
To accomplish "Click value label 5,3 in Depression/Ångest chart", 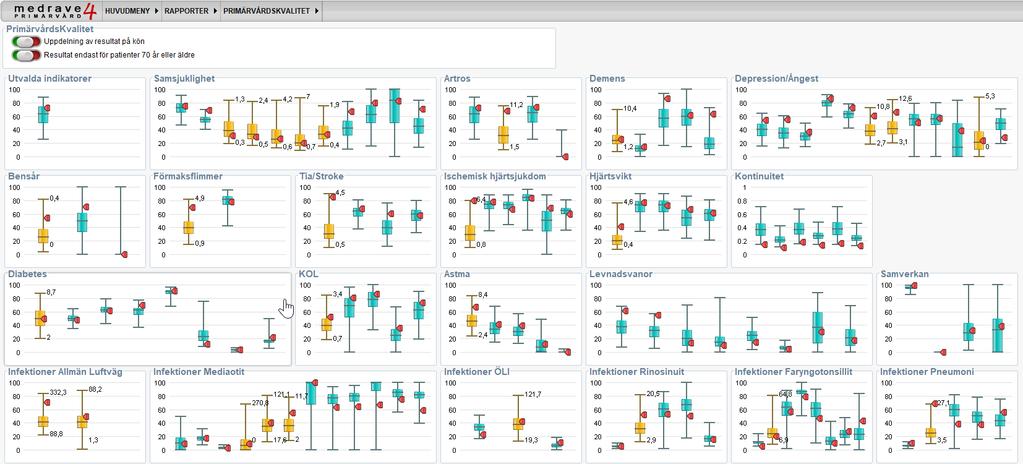I will point(990,96).
